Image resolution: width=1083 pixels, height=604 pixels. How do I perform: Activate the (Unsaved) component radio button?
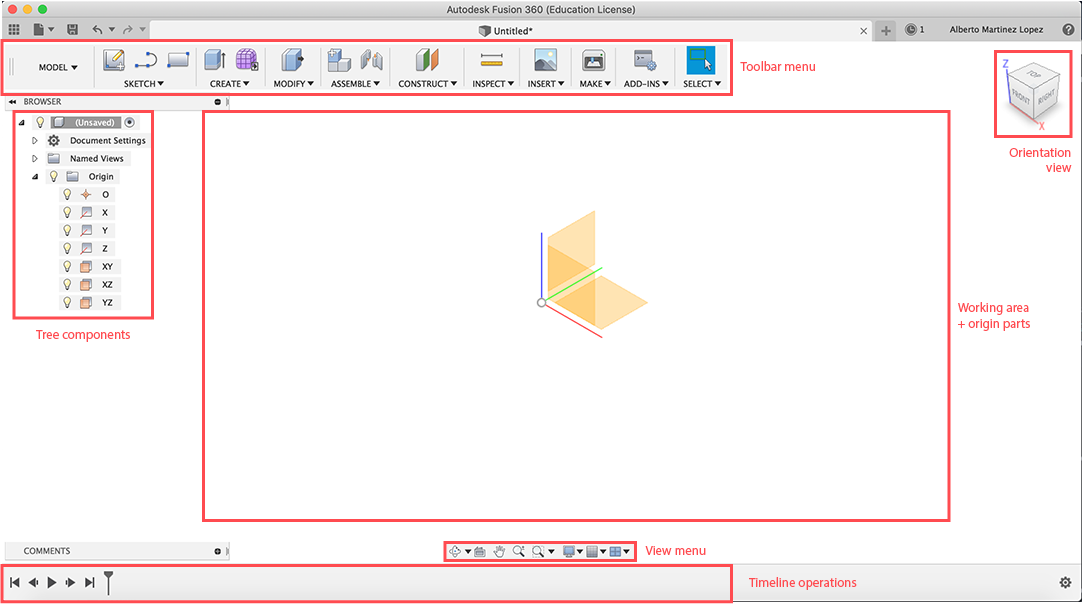[x=129, y=122]
